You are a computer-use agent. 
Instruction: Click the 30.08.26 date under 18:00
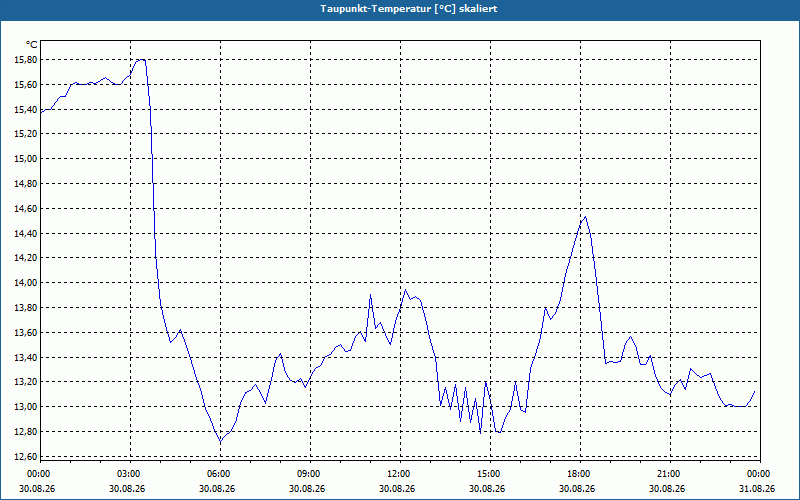click(x=577, y=489)
